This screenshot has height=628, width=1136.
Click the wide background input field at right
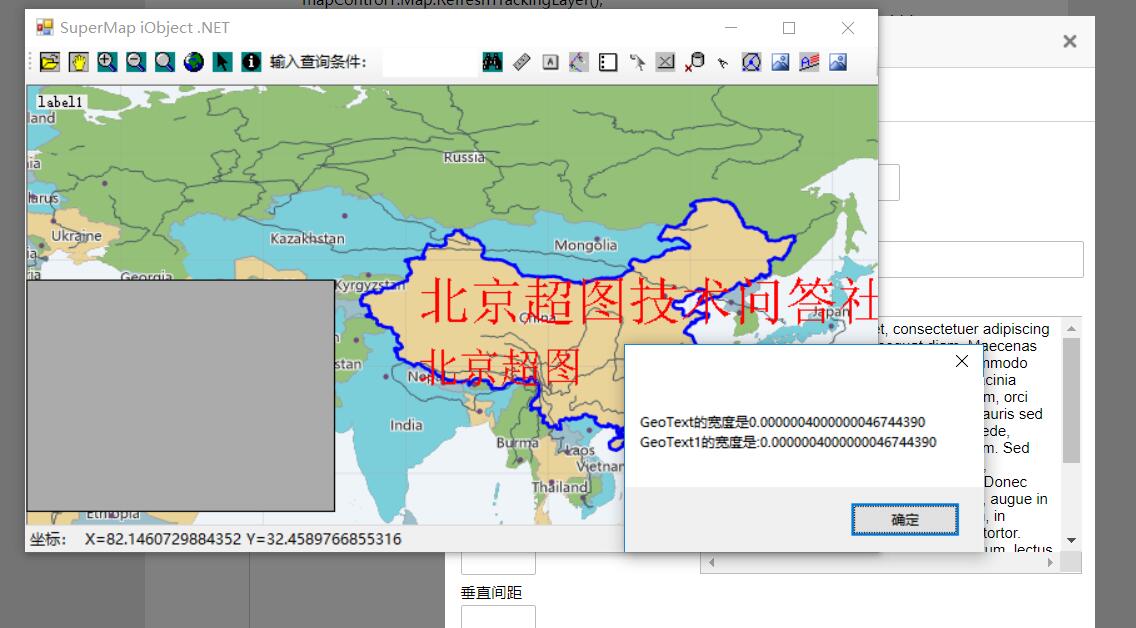coord(981,259)
